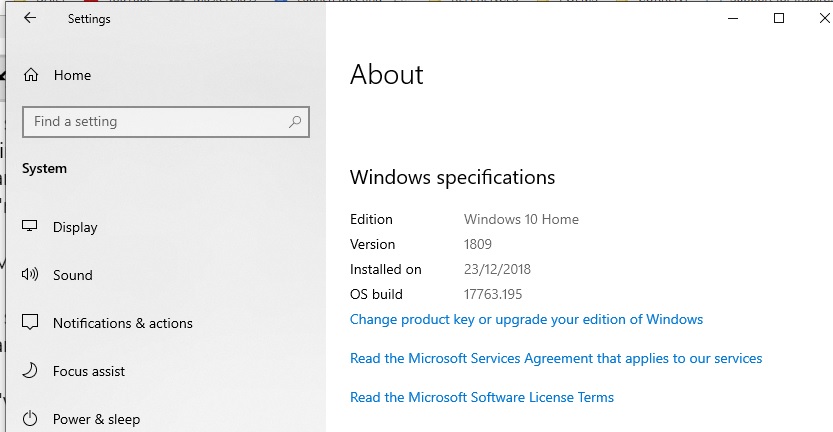Screen dimensions: 833x432
Task: Click the Focus assist moon icon
Action: pos(30,370)
